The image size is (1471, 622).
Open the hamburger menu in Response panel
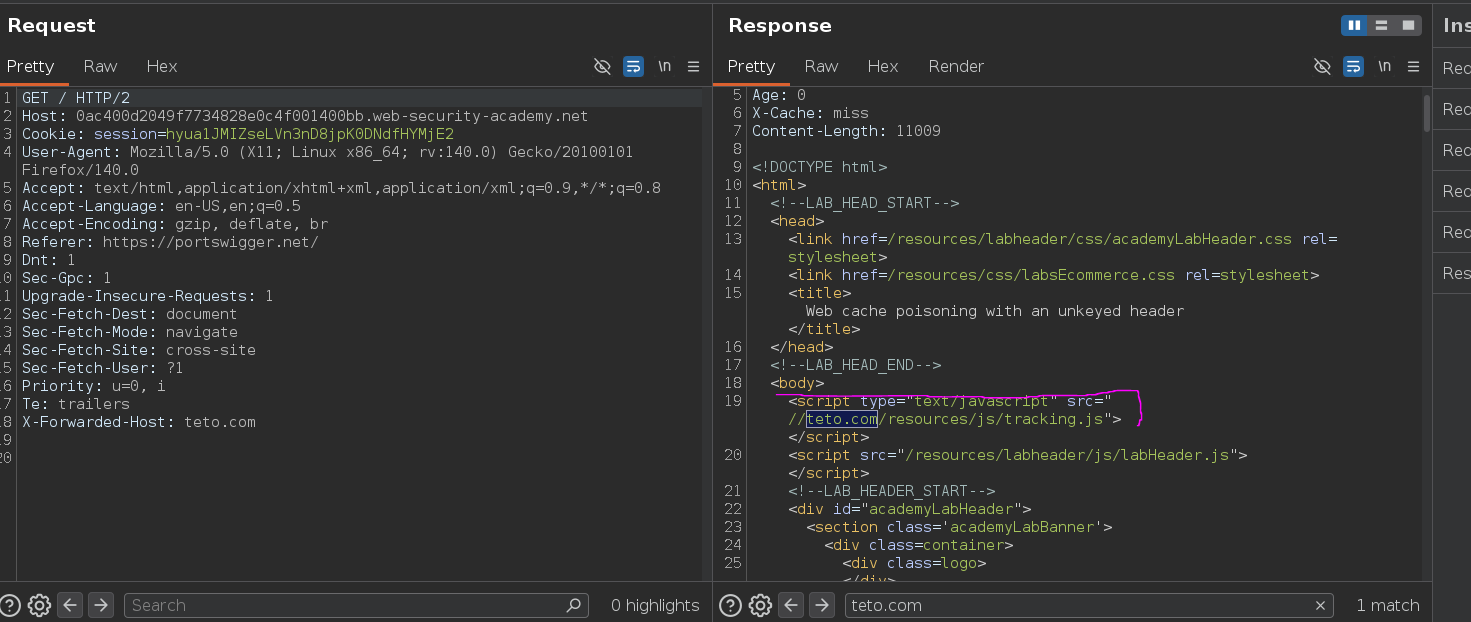[x=1413, y=66]
